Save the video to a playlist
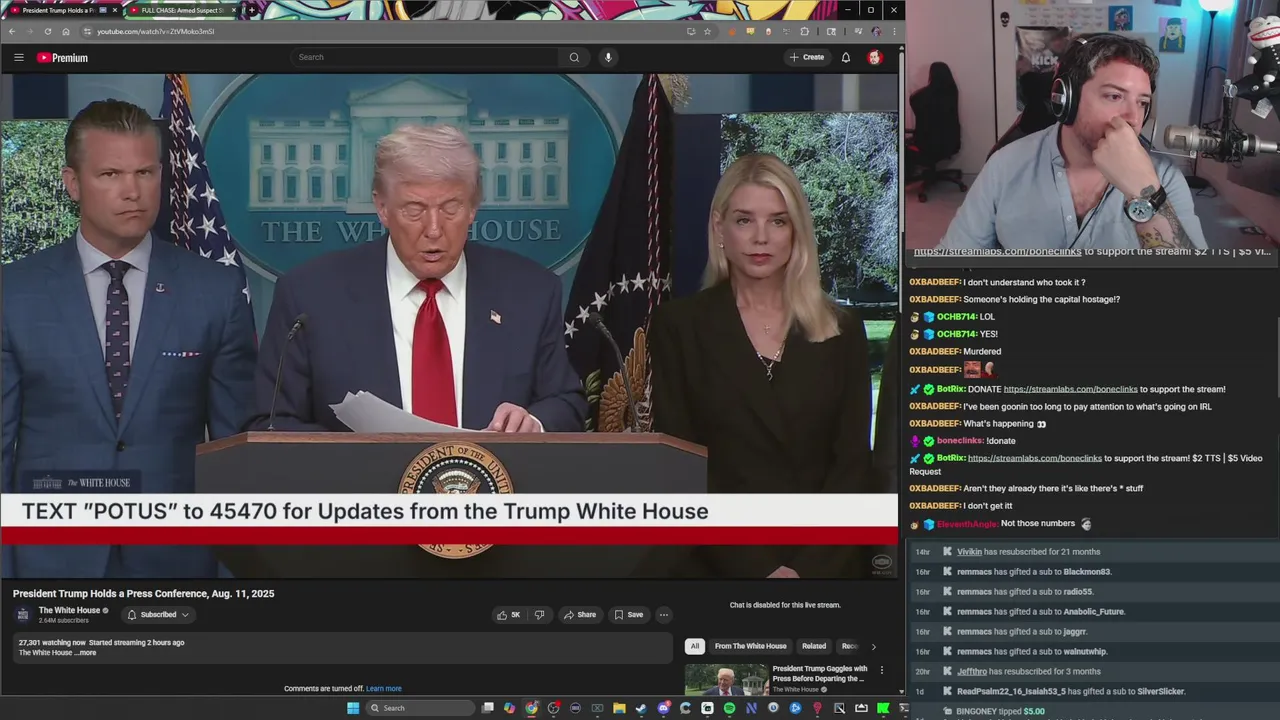1280x720 pixels. (x=628, y=615)
